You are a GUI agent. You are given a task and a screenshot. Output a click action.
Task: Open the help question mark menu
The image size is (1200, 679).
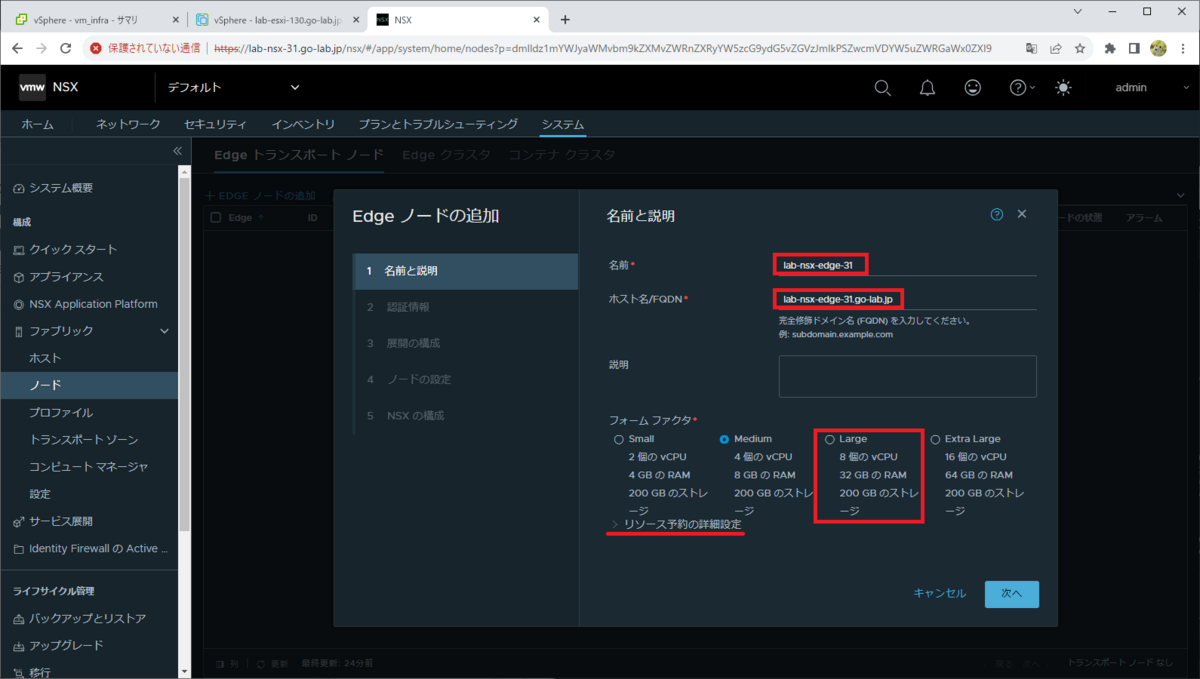(1020, 88)
